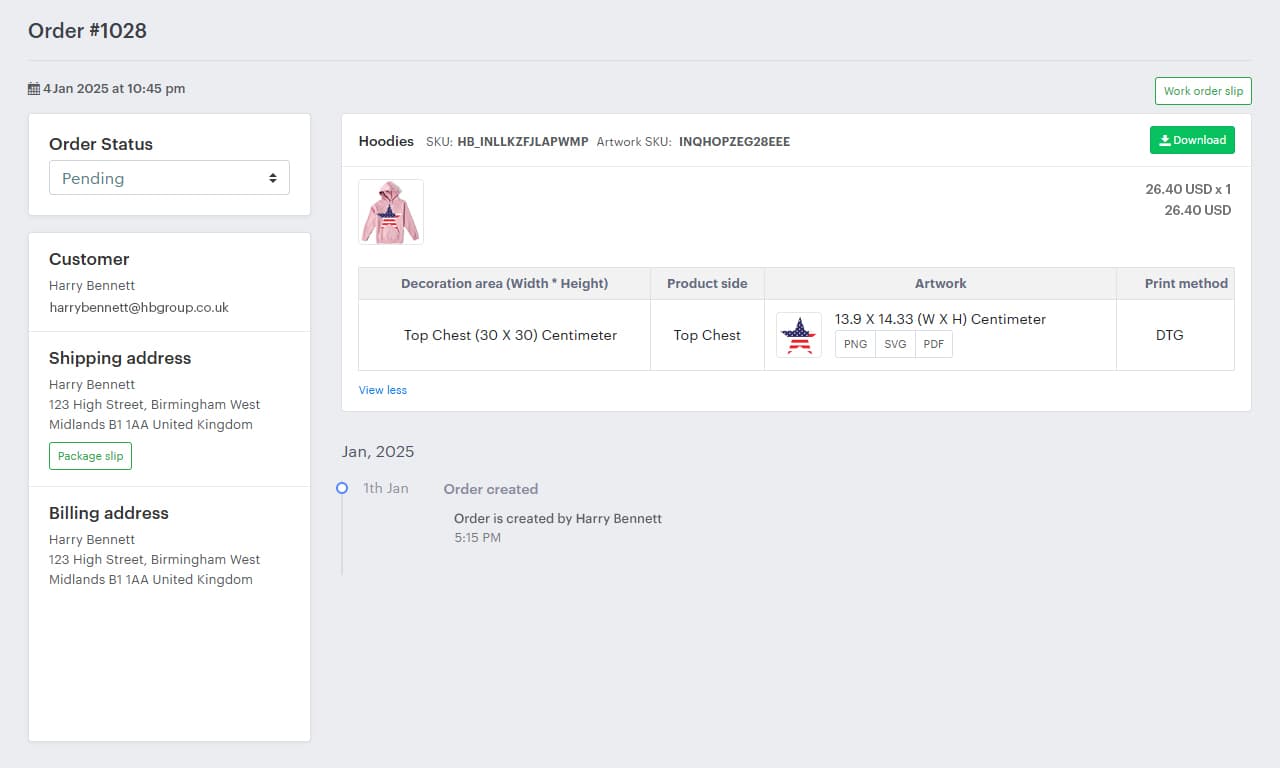
Task: Click the up-down arrows on the Pending selector
Action: click(273, 177)
